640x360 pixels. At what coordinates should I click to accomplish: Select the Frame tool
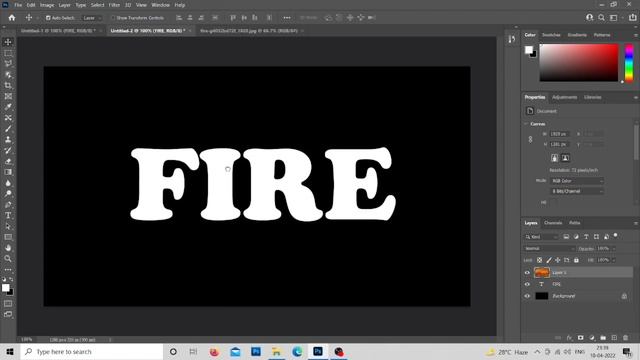(x=8, y=96)
